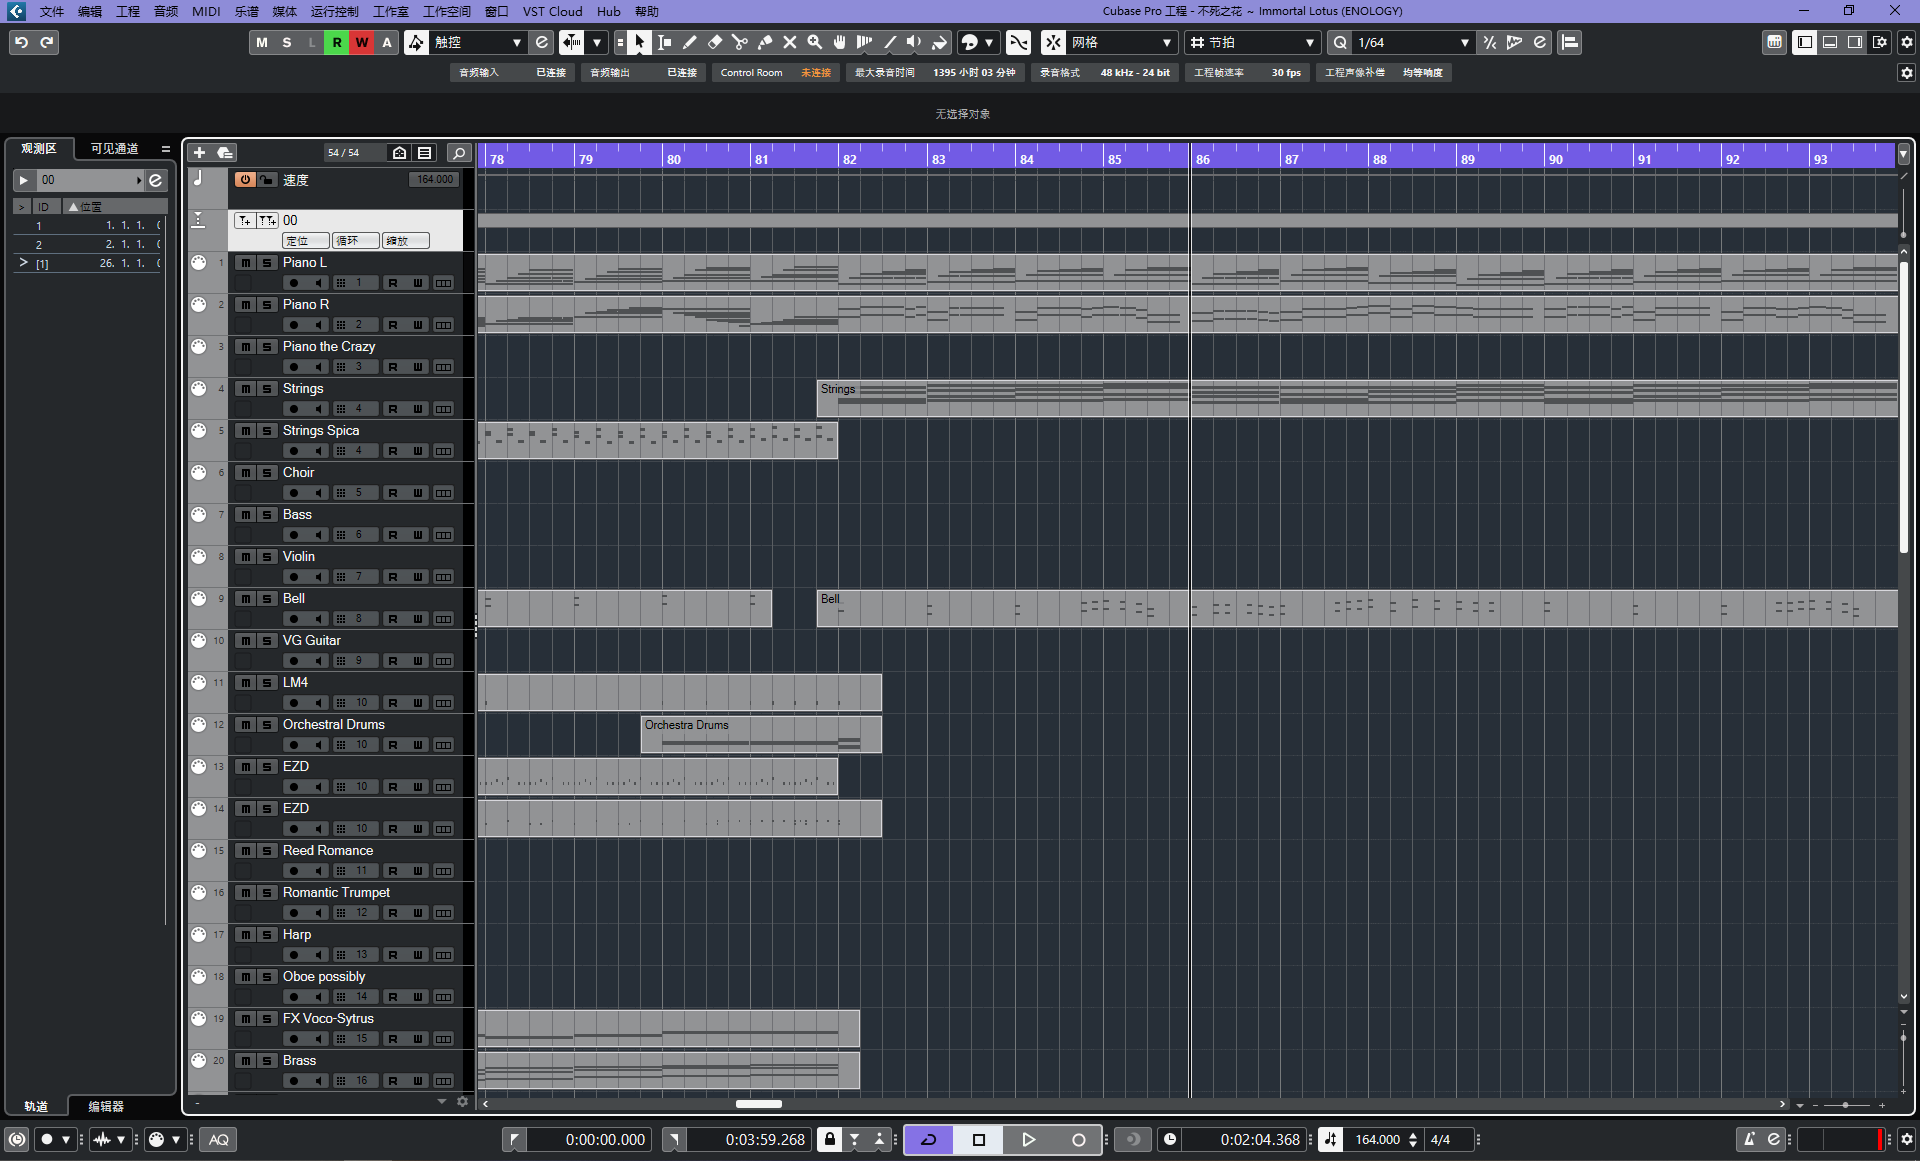Select the Mute X tool

[x=790, y=42]
